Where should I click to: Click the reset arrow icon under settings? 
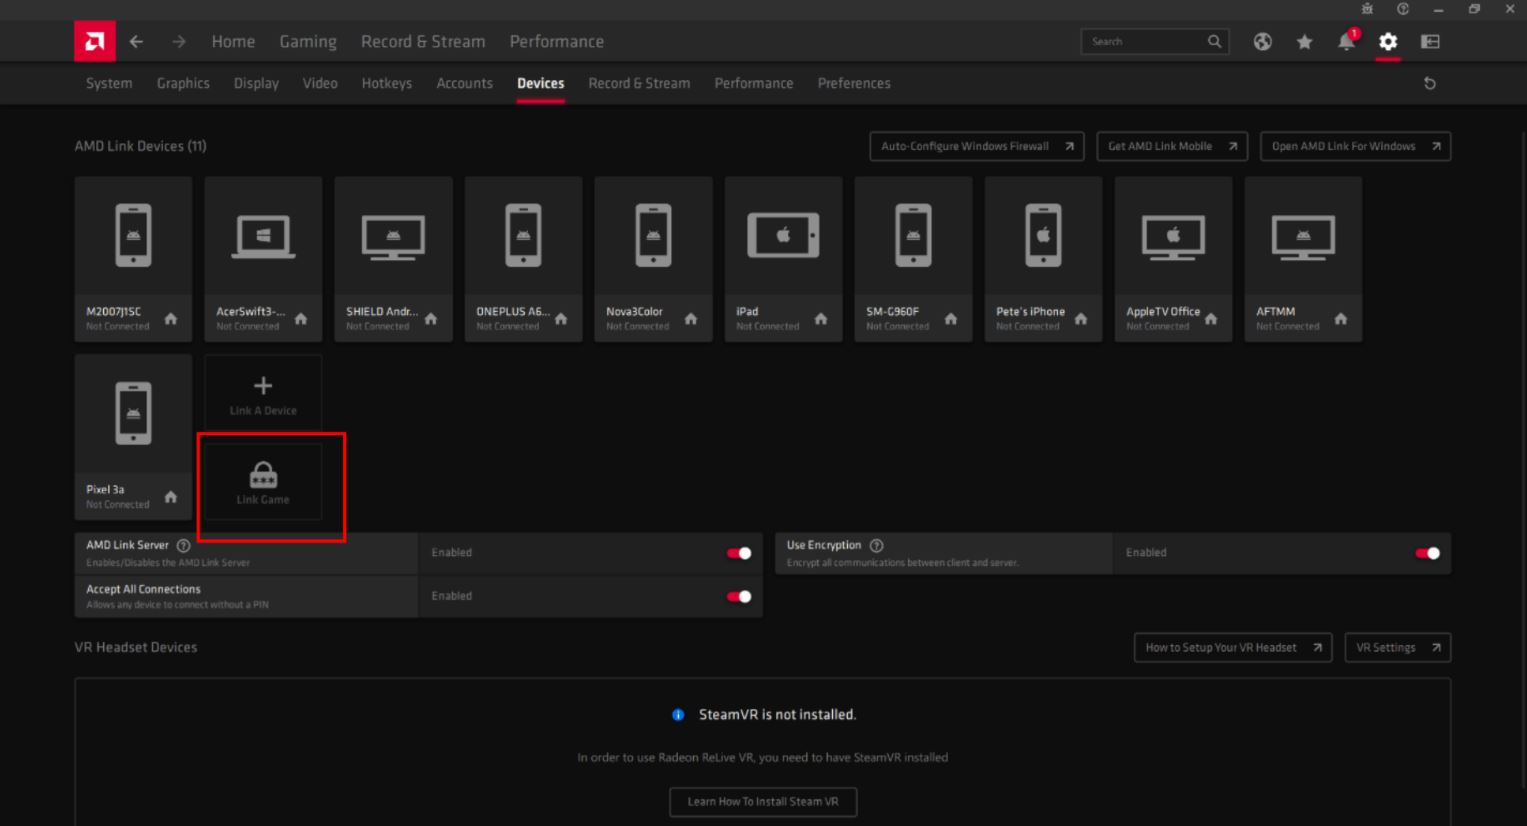coord(1430,84)
